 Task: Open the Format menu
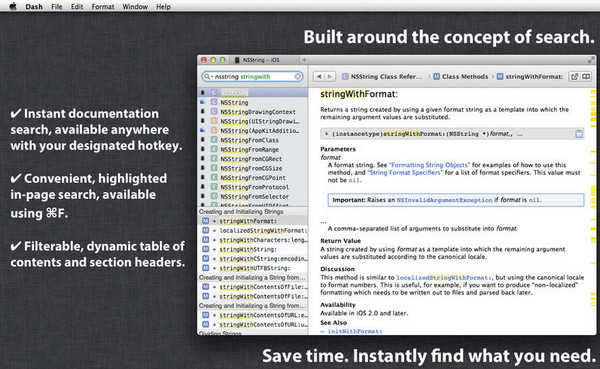coord(103,7)
